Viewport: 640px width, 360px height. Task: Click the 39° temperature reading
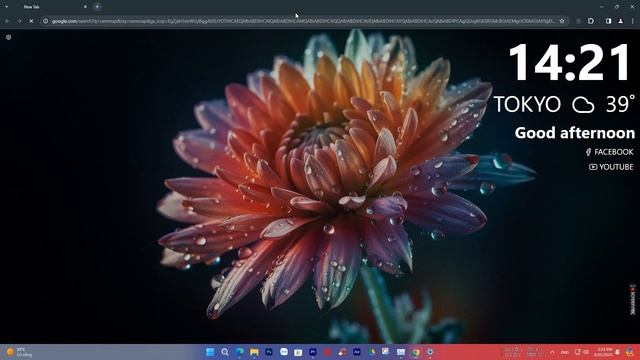click(x=620, y=104)
